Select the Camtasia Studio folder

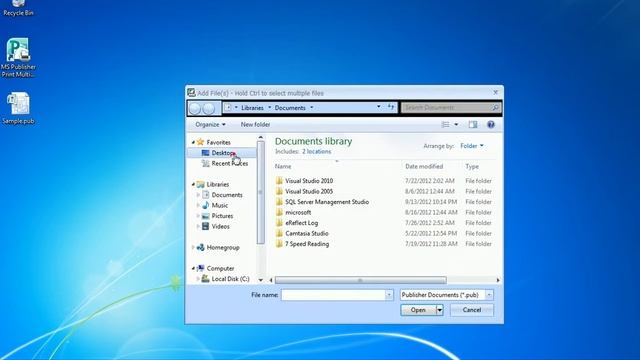302,233
